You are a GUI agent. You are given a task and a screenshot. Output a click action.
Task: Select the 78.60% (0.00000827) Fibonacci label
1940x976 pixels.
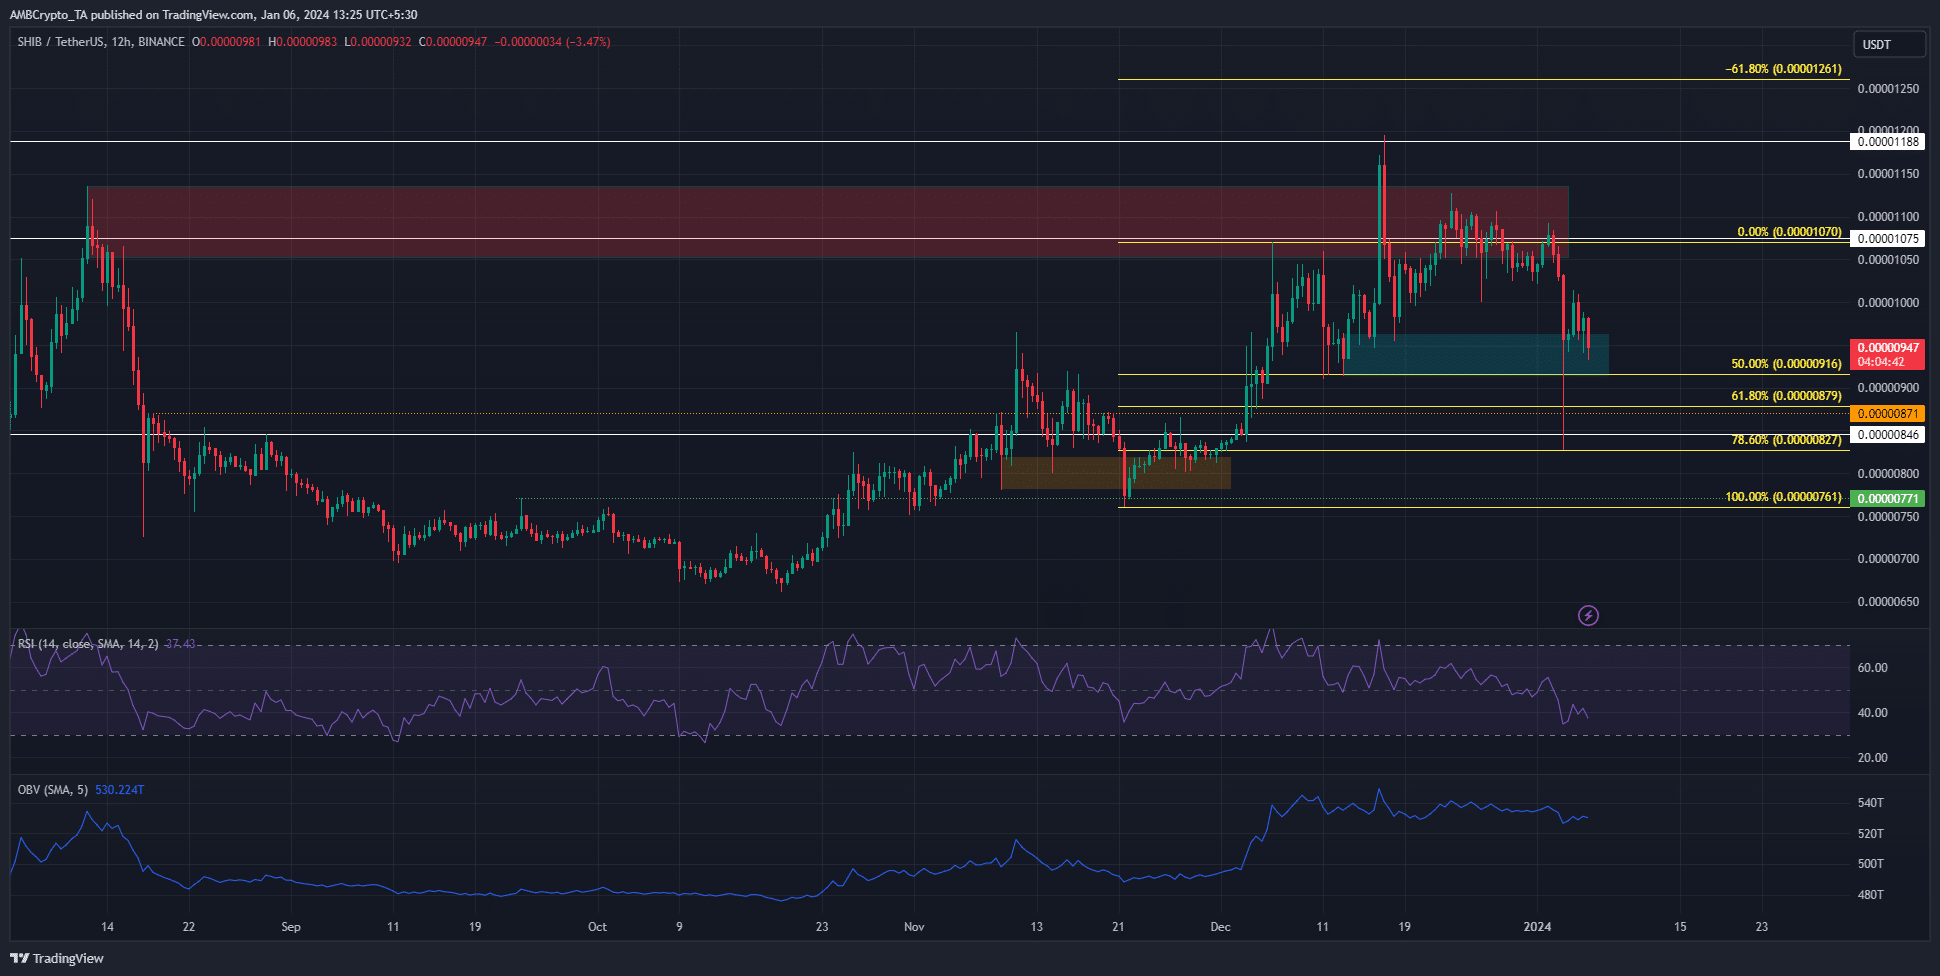(1786, 441)
